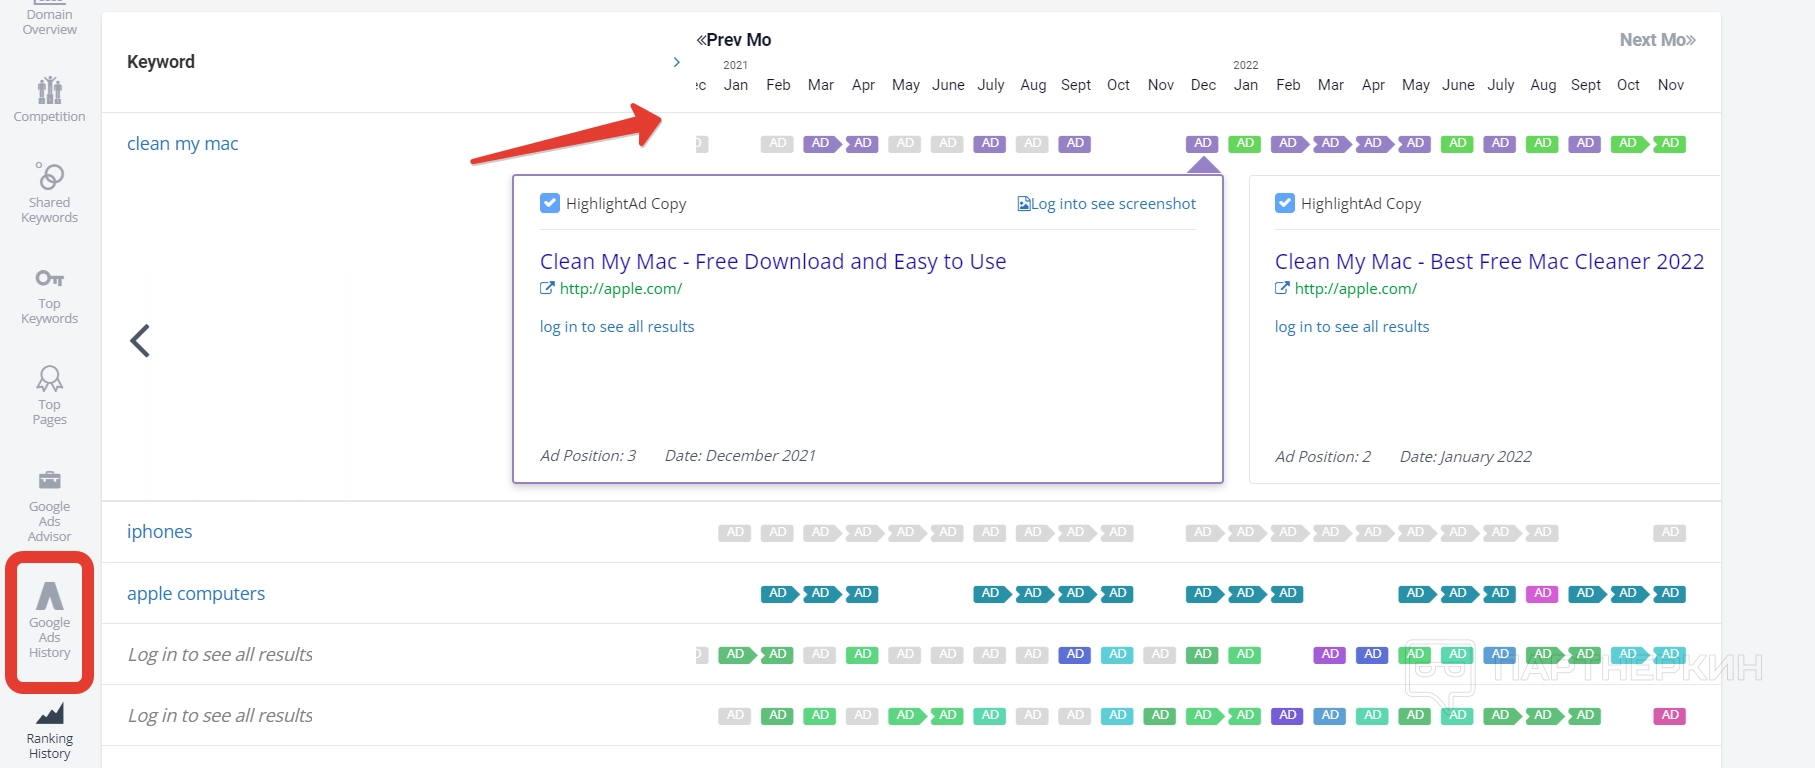Open Google Ads Advisor briefcase icon
Image resolution: width=1815 pixels, height=768 pixels.
tap(49, 480)
